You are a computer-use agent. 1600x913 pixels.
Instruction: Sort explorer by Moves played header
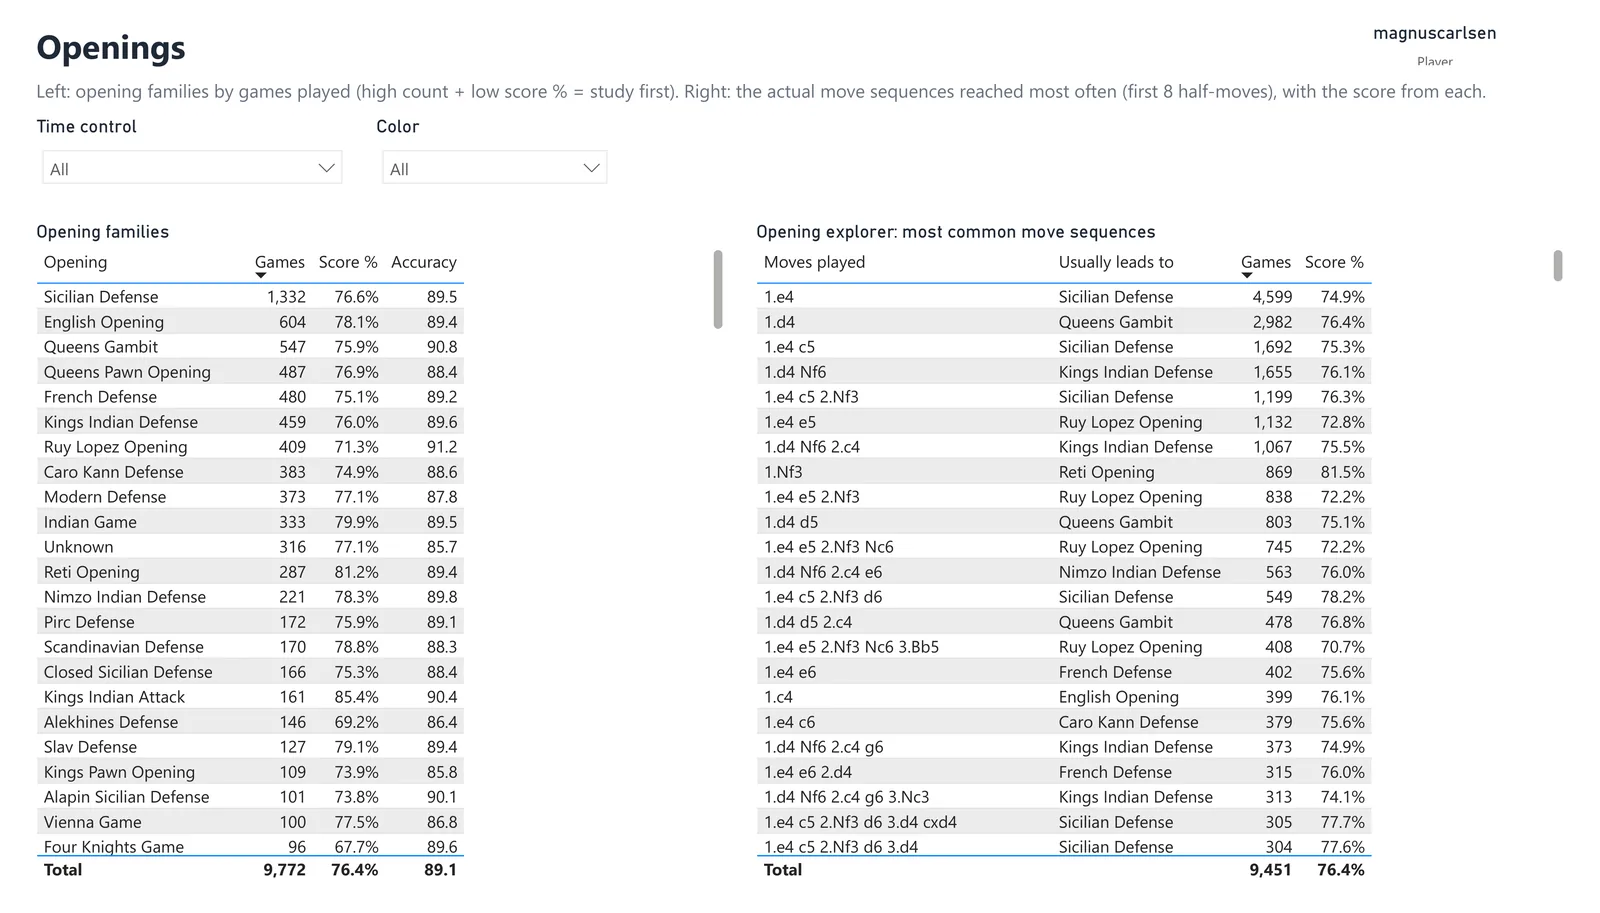click(x=814, y=262)
